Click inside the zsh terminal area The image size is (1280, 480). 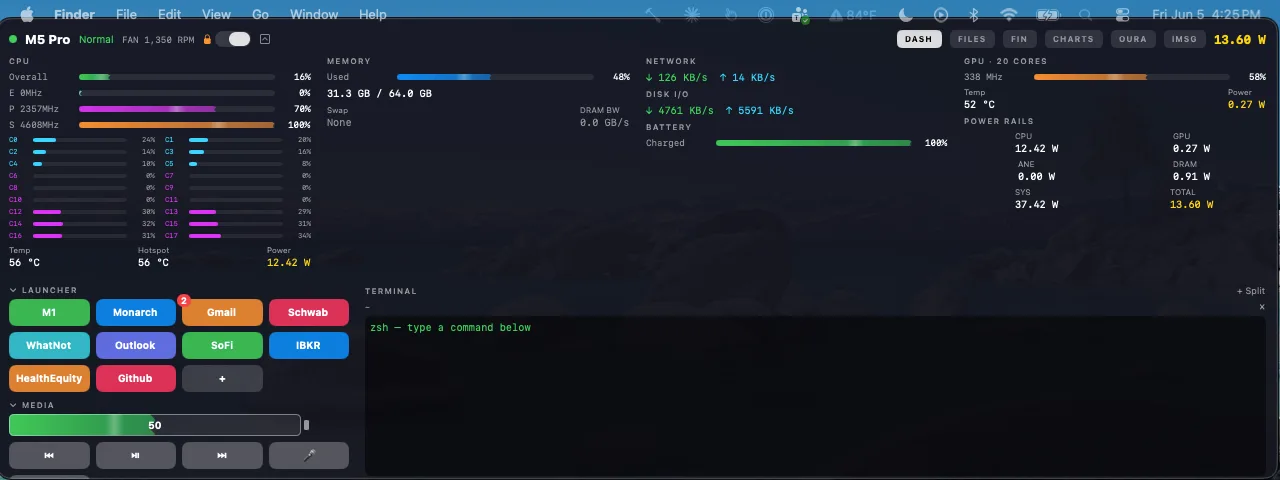tap(815, 395)
